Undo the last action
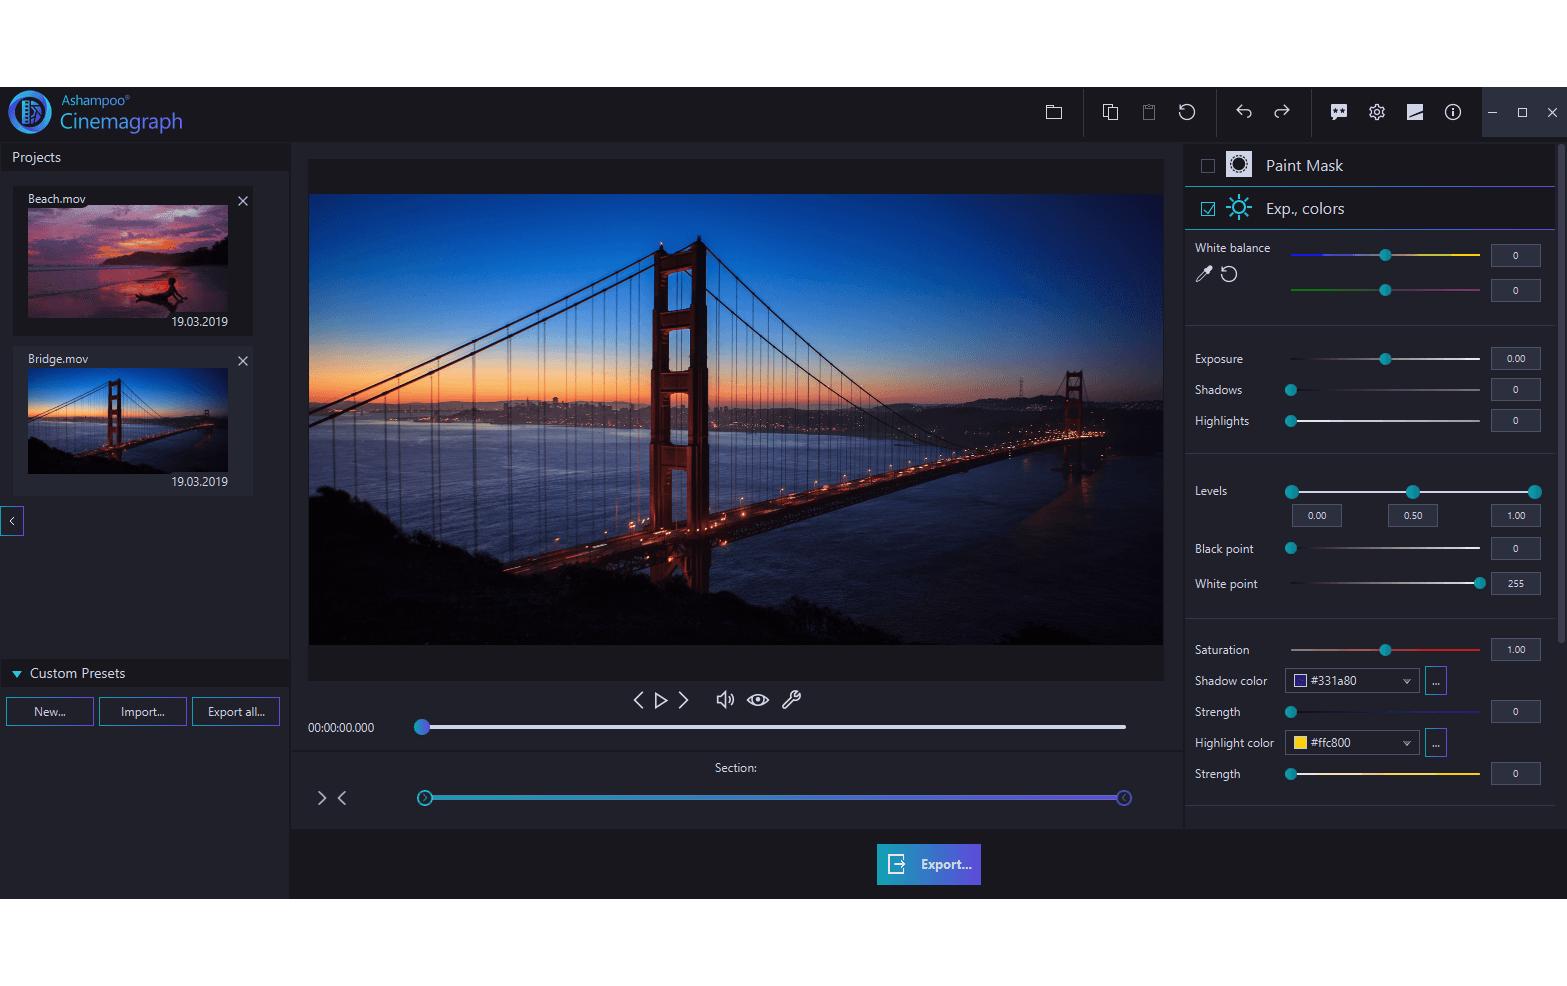This screenshot has width=1567, height=986. tap(1243, 112)
